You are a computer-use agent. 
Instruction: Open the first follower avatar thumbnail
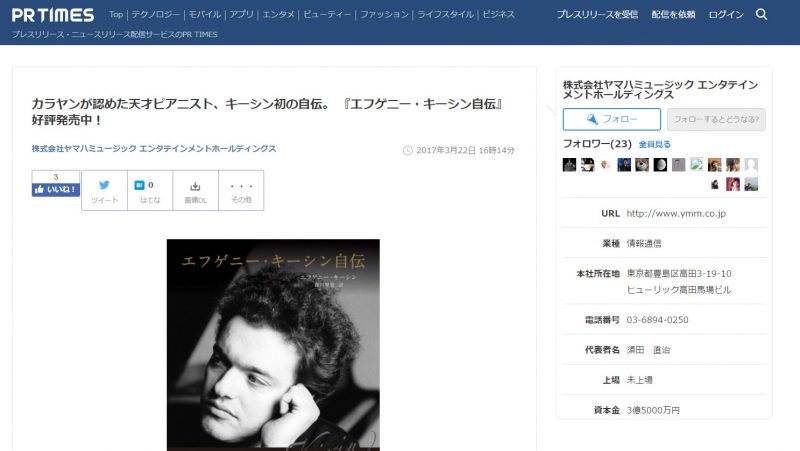click(x=569, y=165)
